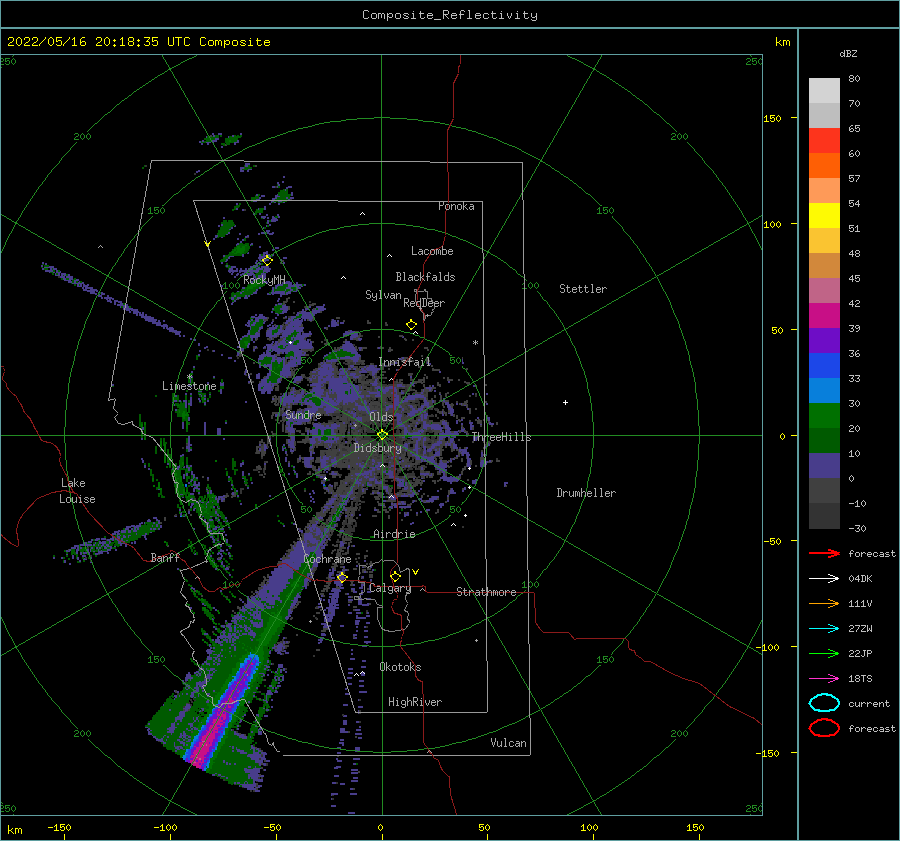Click the RedDeer city label
900x841 pixels.
[424, 303]
